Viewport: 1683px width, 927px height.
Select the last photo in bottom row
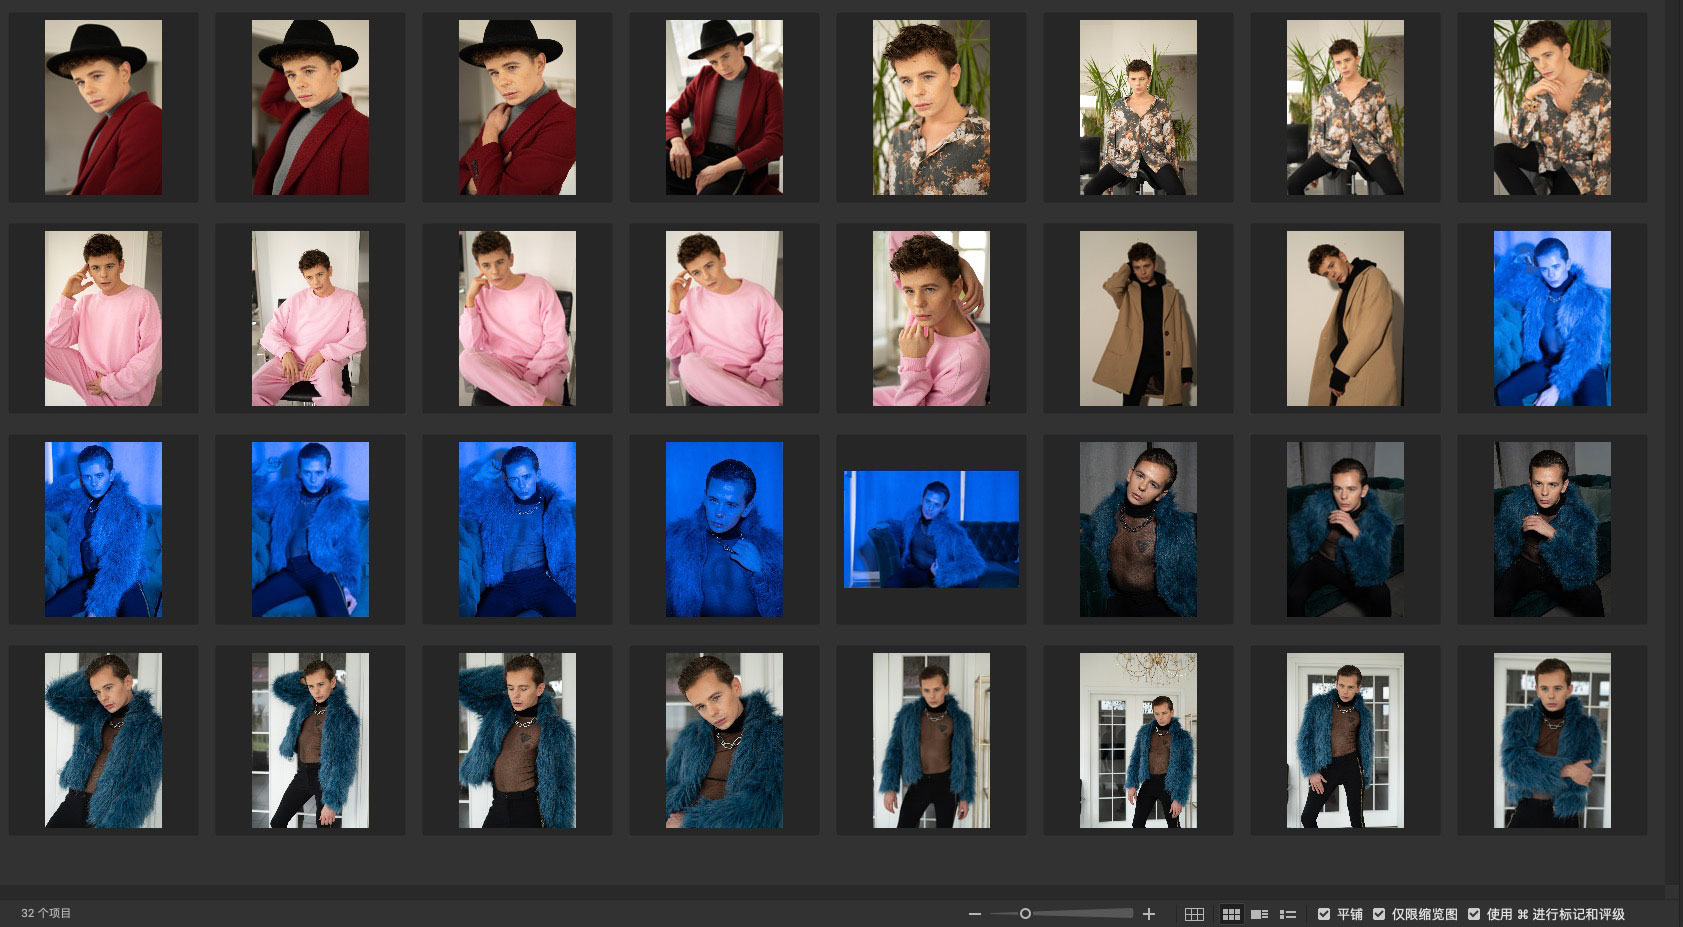click(x=1552, y=740)
